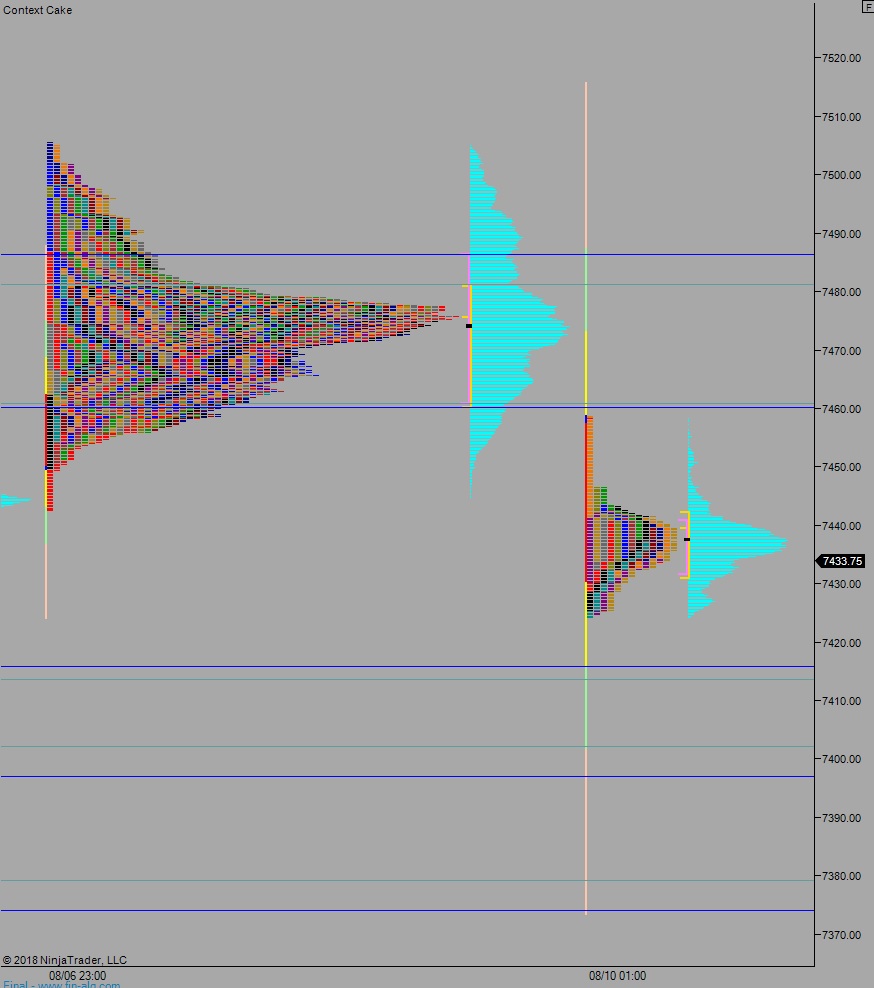Click the F button at chart corner
874x988 pixels.
[x=868, y=6]
